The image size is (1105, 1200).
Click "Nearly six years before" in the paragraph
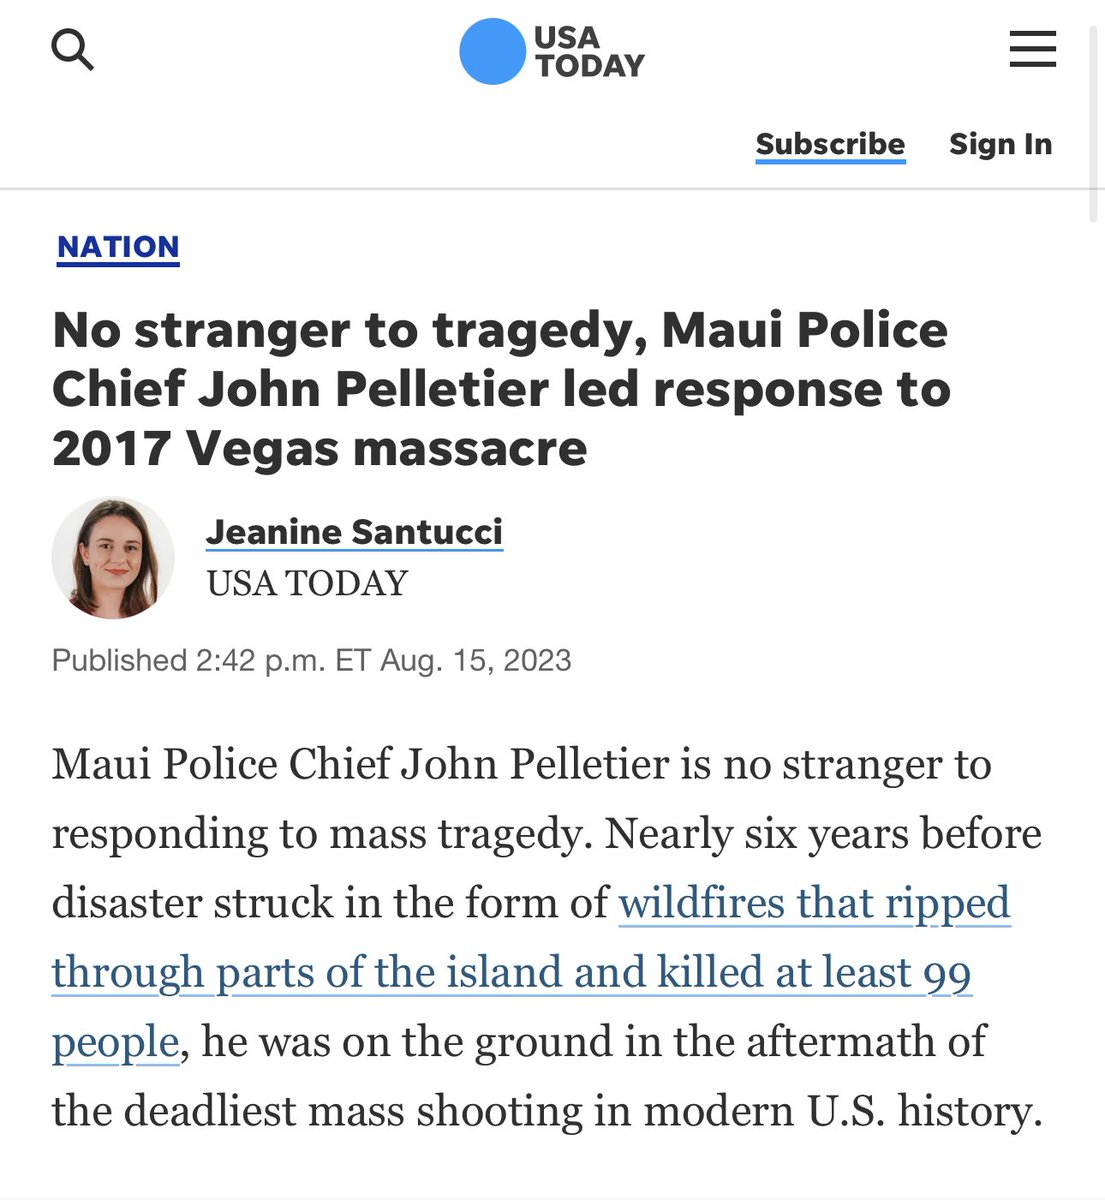(823, 834)
